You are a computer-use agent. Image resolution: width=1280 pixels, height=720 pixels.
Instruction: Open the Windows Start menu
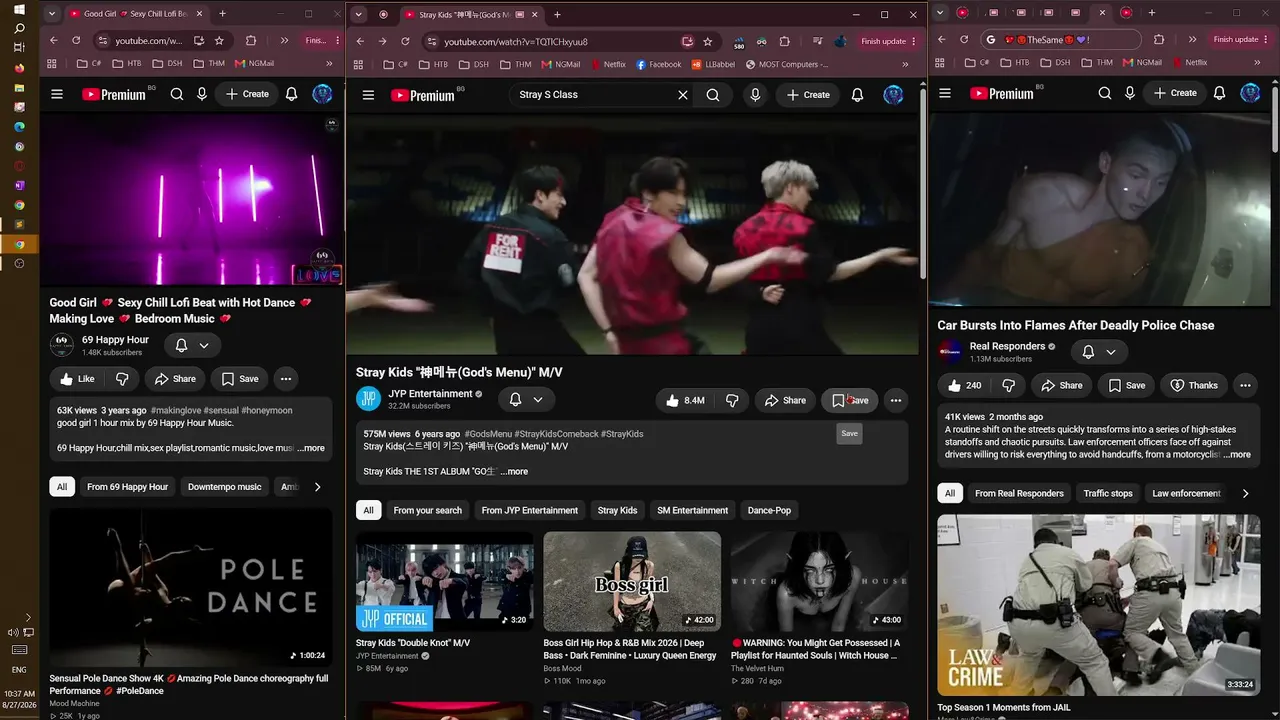tap(19, 9)
